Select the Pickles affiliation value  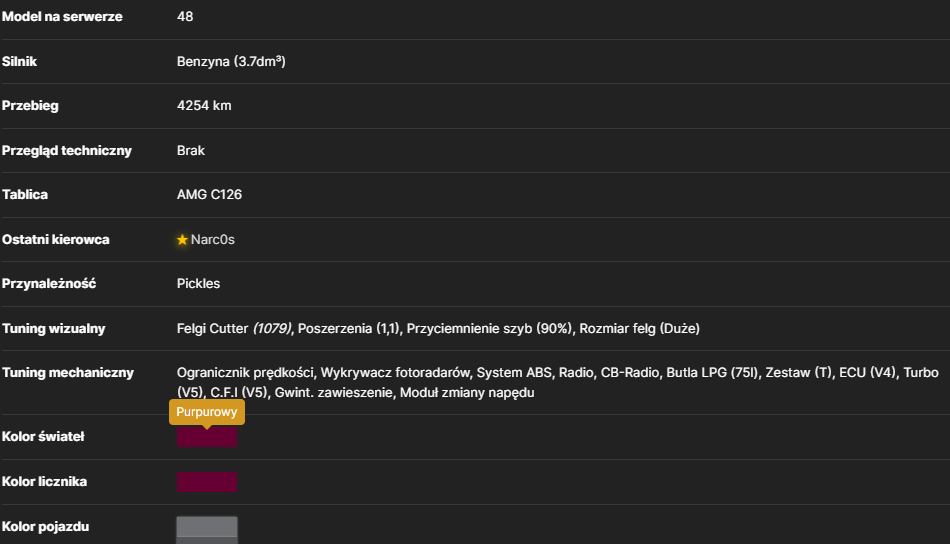198,284
